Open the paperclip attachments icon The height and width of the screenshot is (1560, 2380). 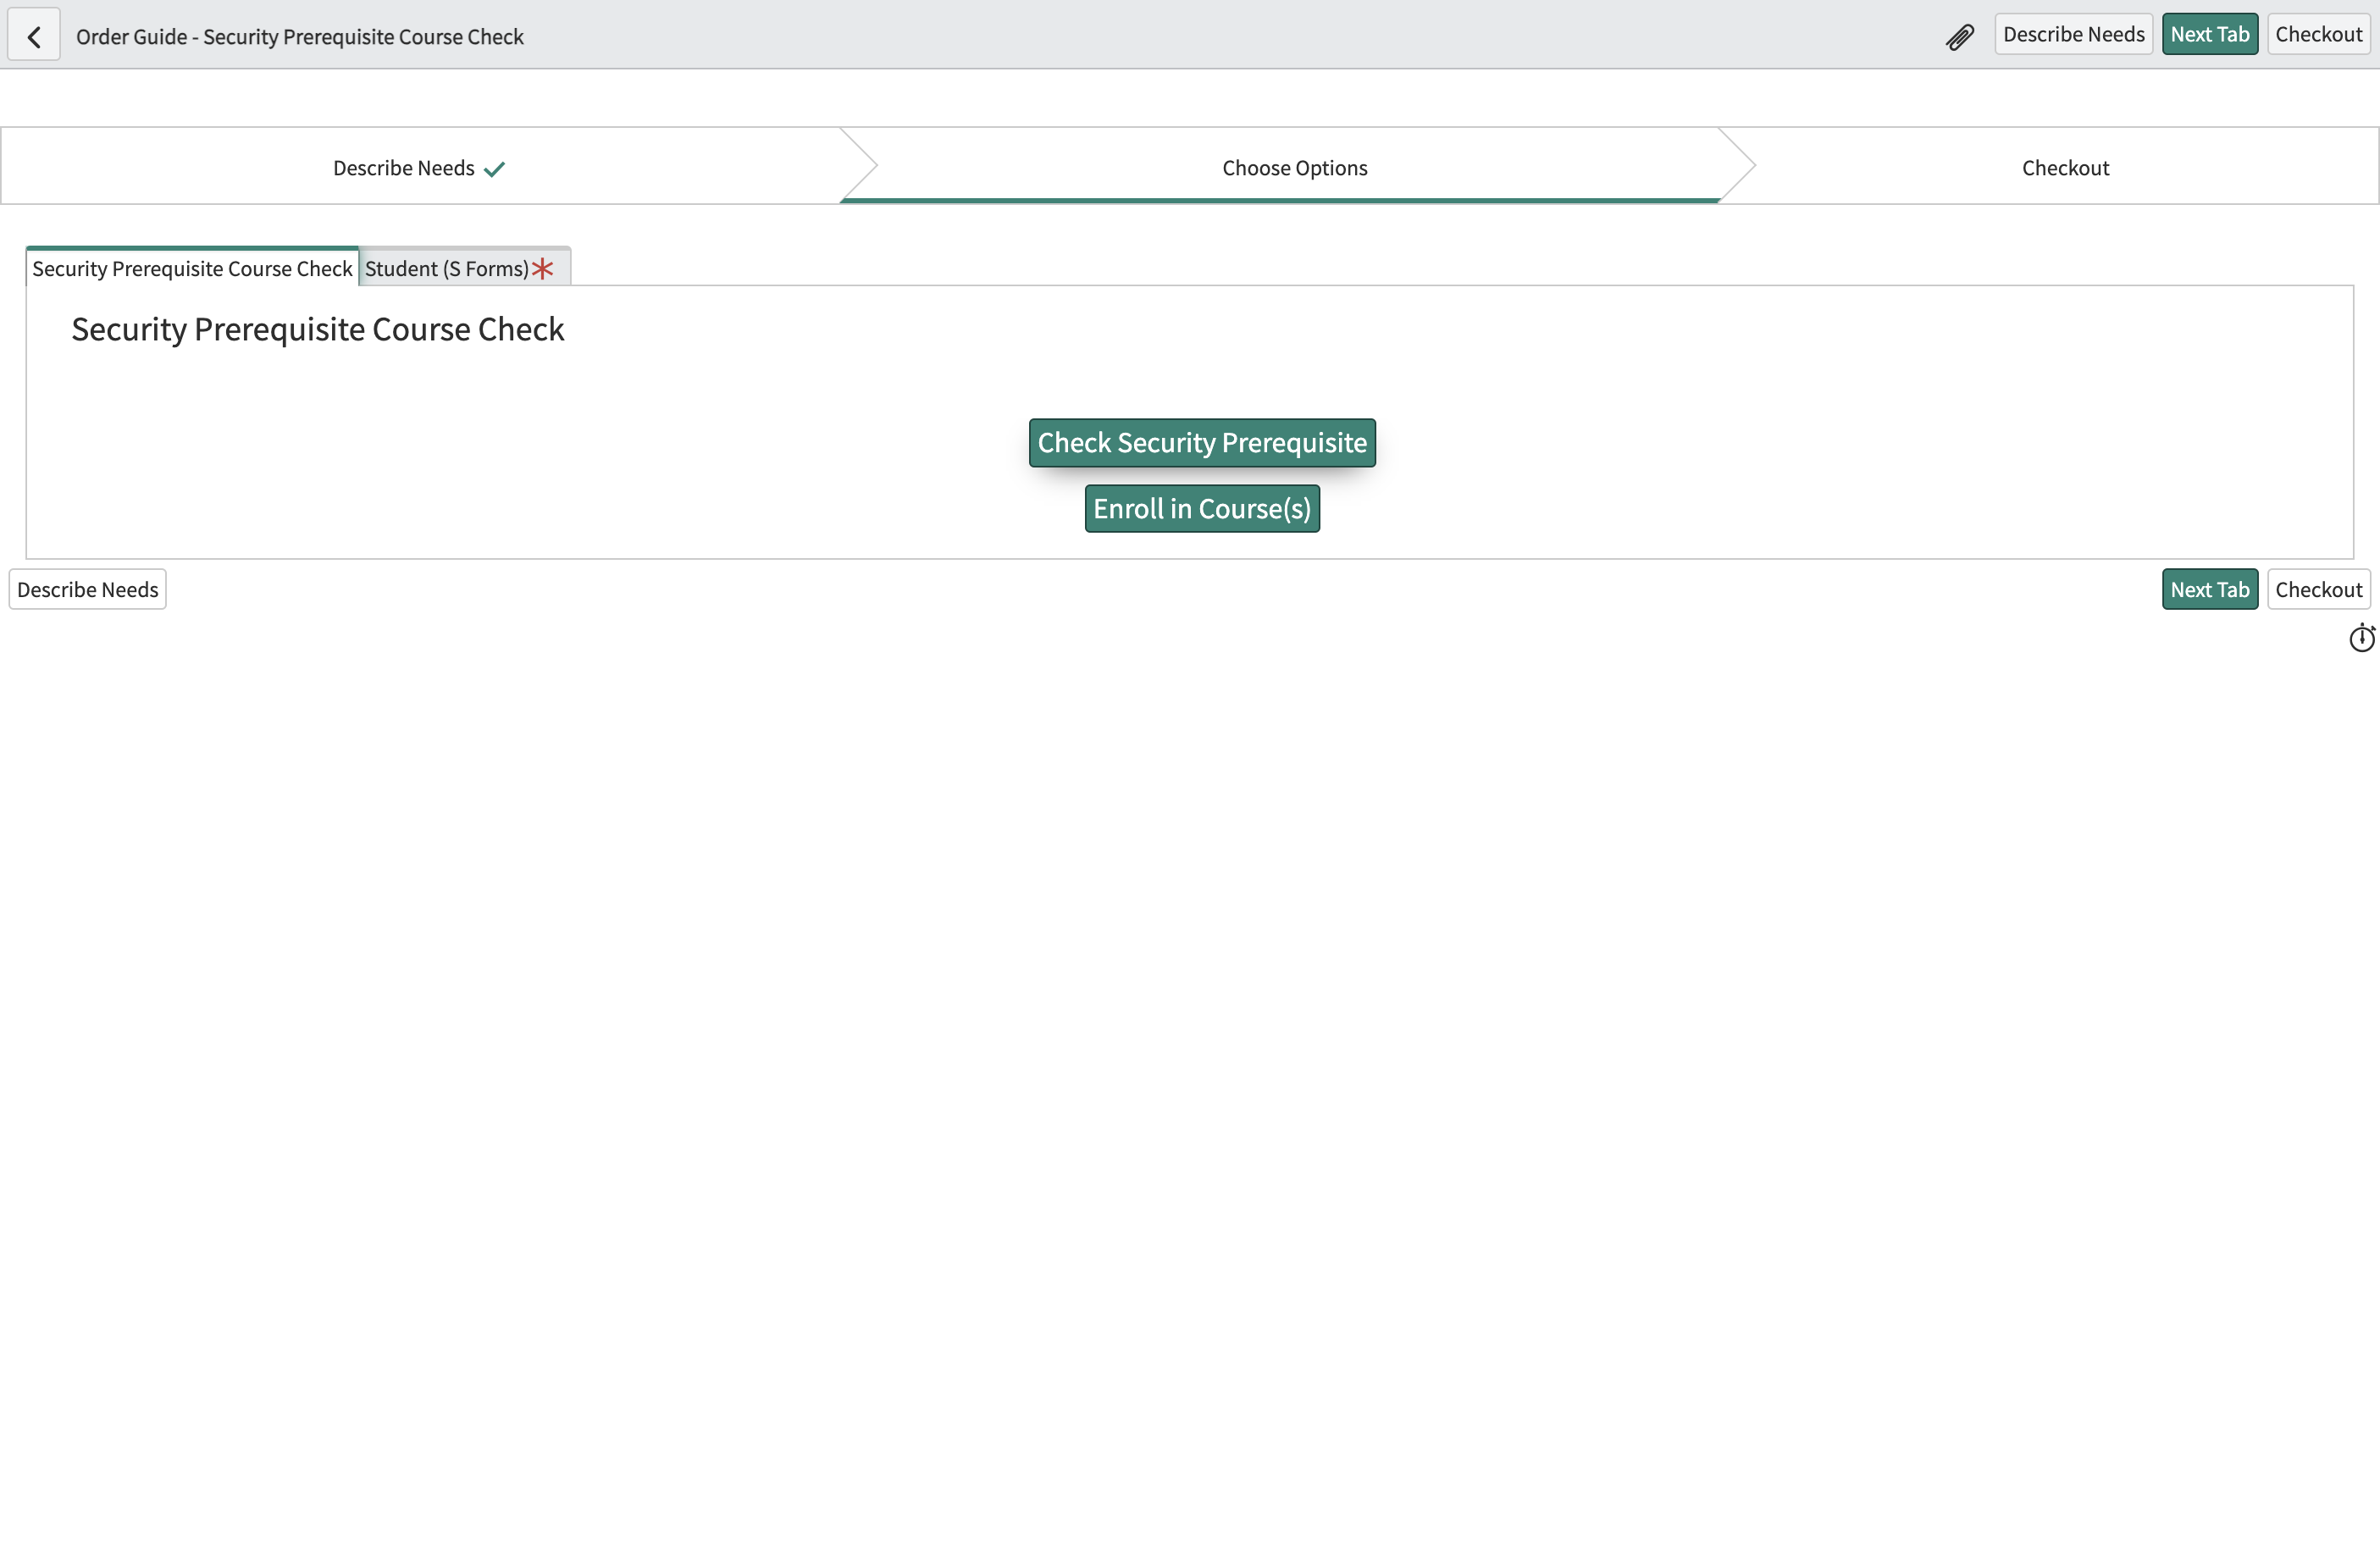1959,37
